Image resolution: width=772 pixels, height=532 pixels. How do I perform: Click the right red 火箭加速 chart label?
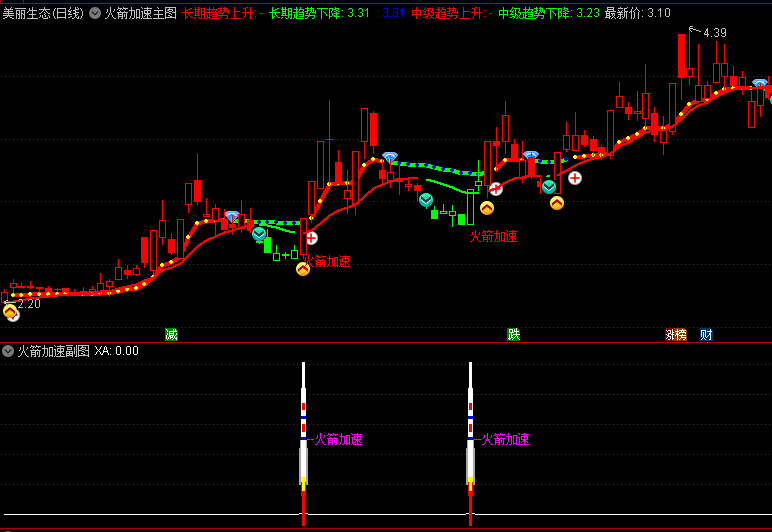493,236
